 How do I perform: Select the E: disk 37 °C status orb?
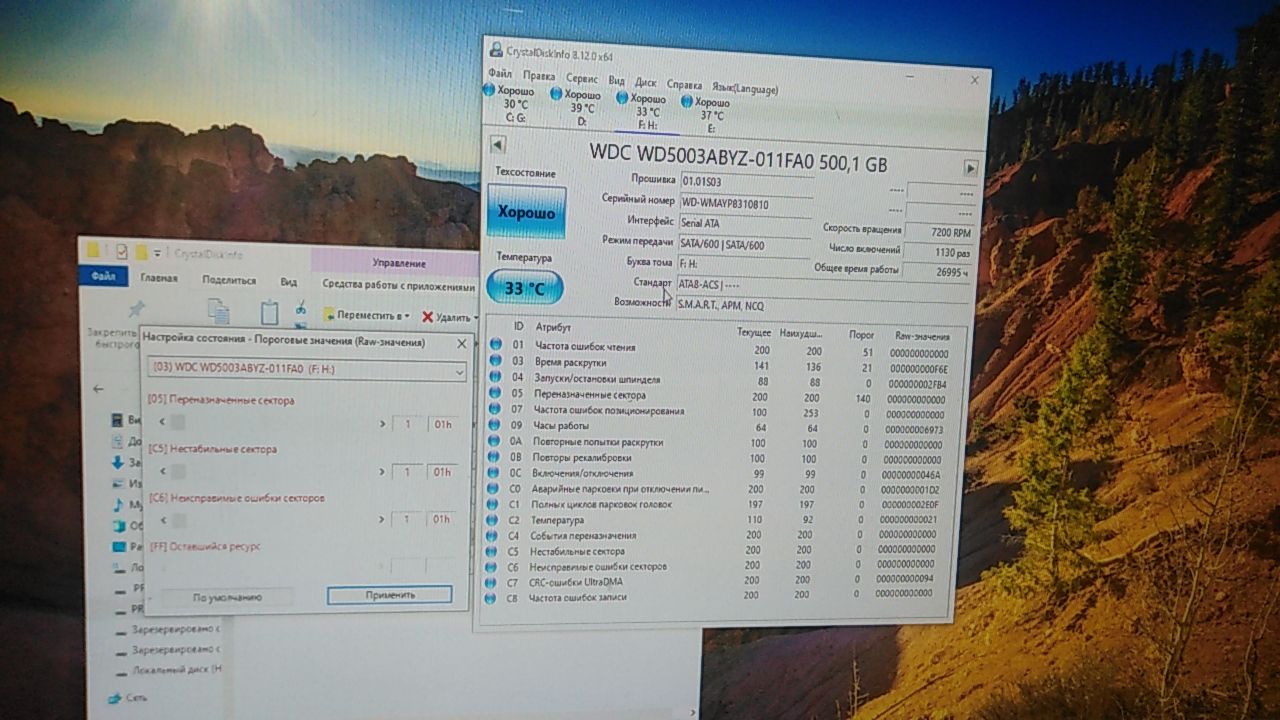687,101
